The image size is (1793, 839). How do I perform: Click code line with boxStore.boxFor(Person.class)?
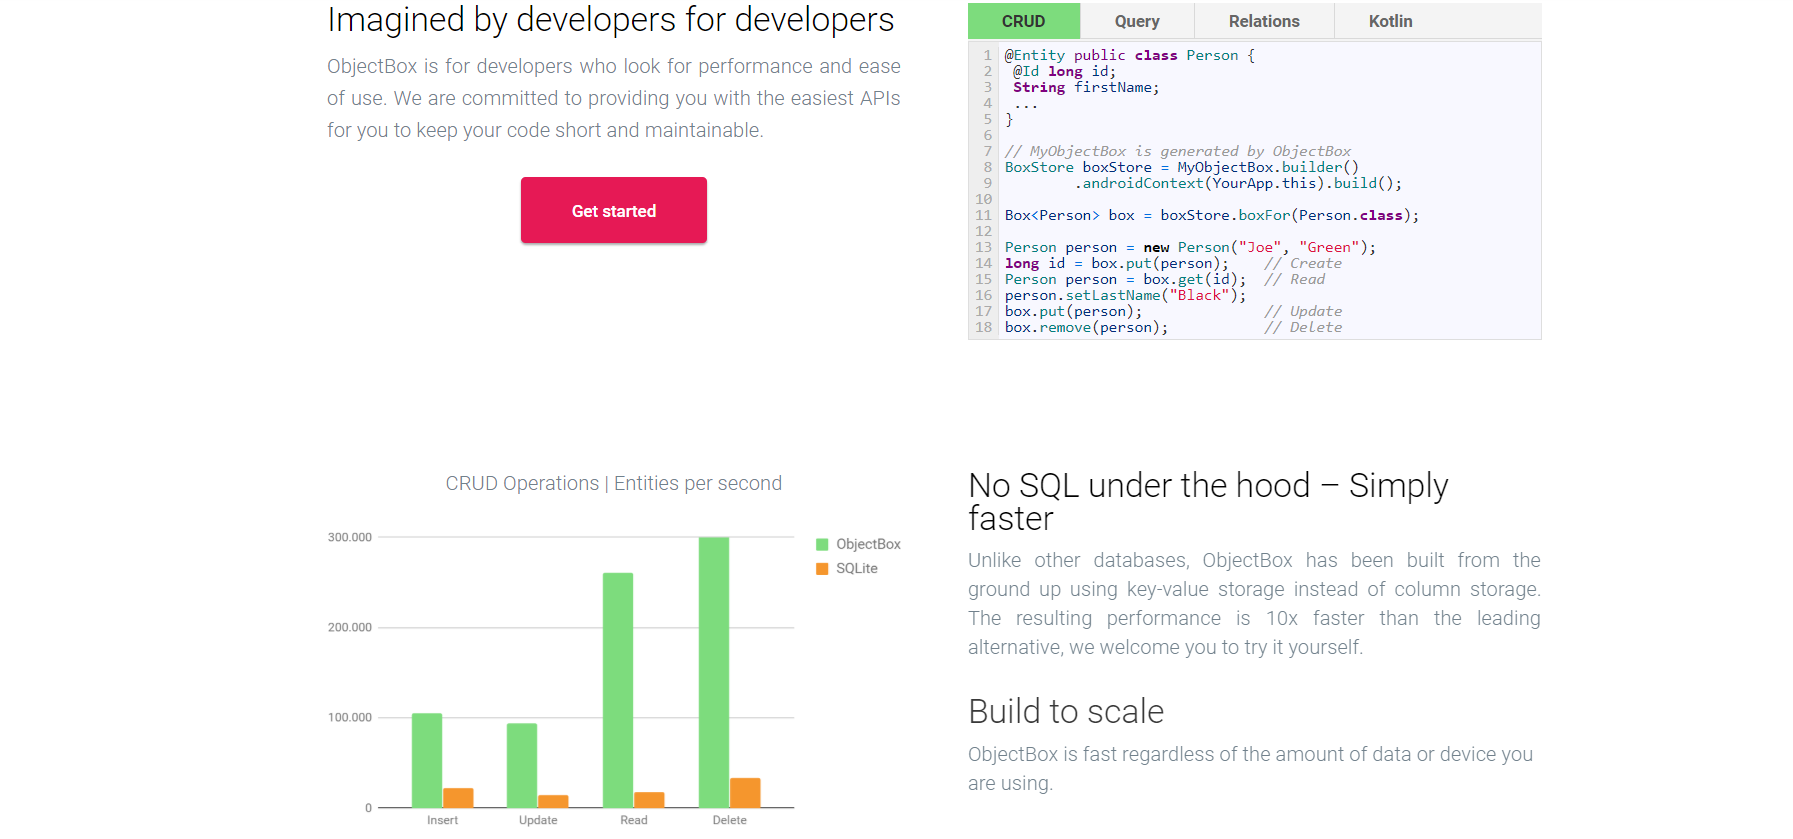(1211, 215)
